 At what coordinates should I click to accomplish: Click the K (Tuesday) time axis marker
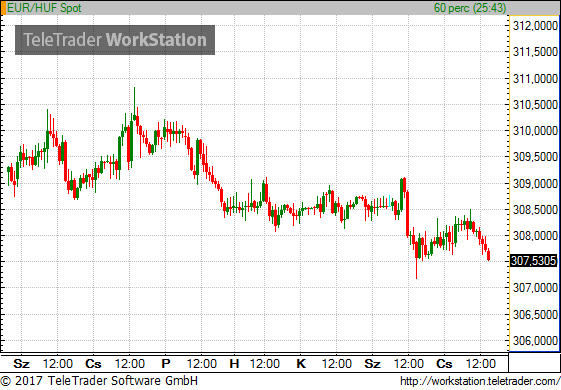tap(301, 364)
